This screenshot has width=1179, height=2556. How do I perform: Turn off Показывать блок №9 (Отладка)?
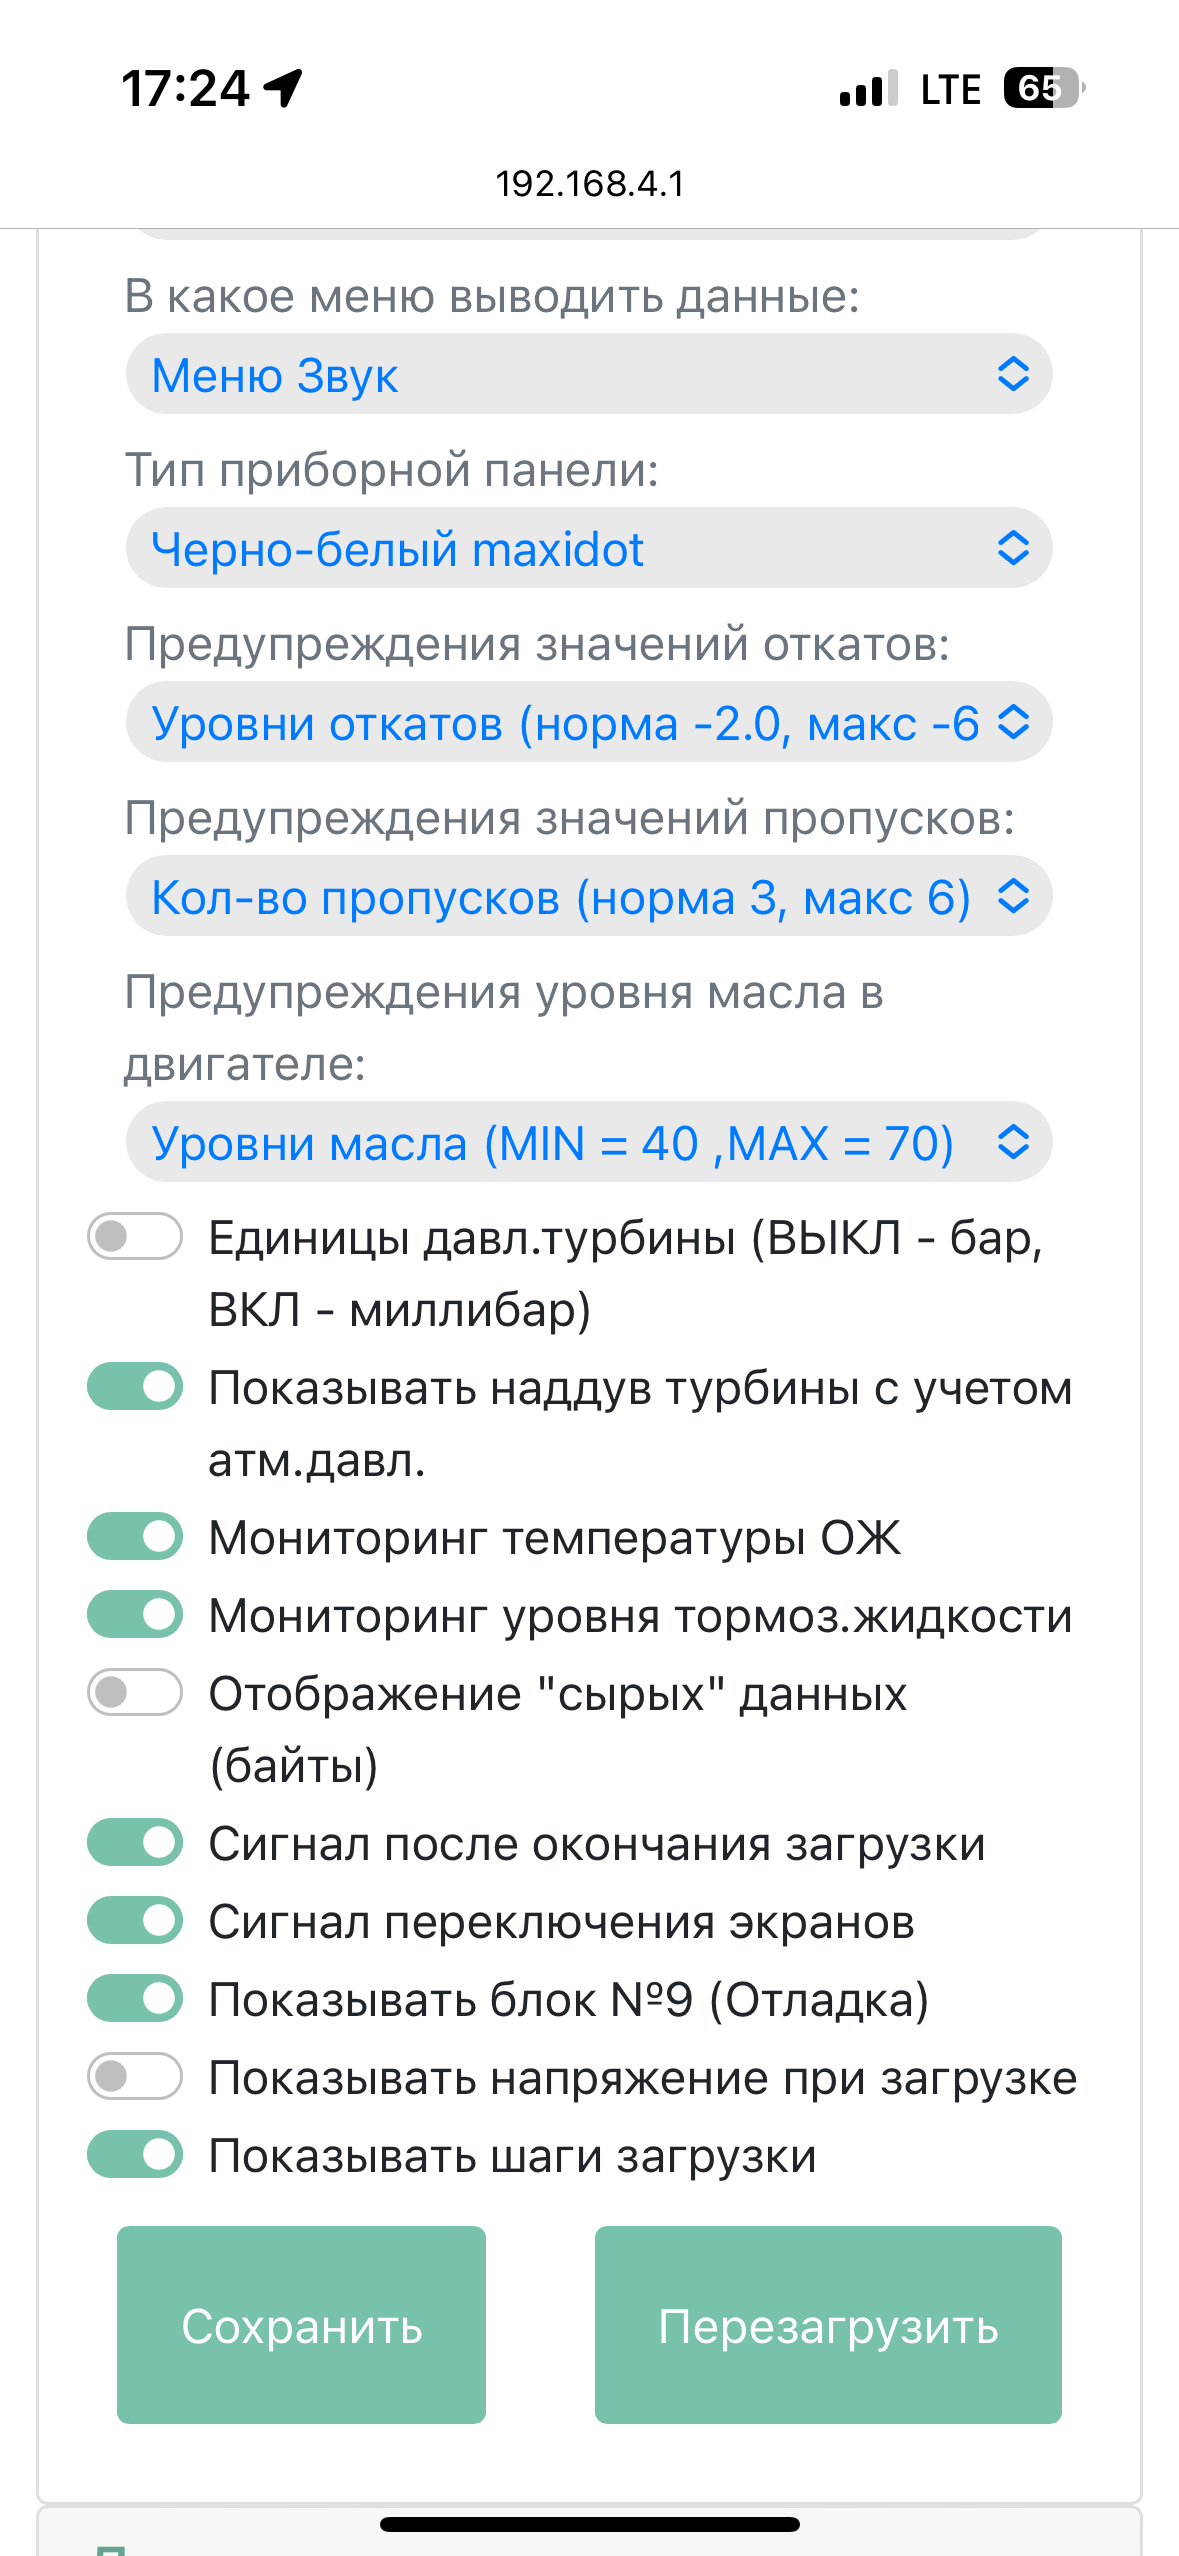pos(135,1999)
